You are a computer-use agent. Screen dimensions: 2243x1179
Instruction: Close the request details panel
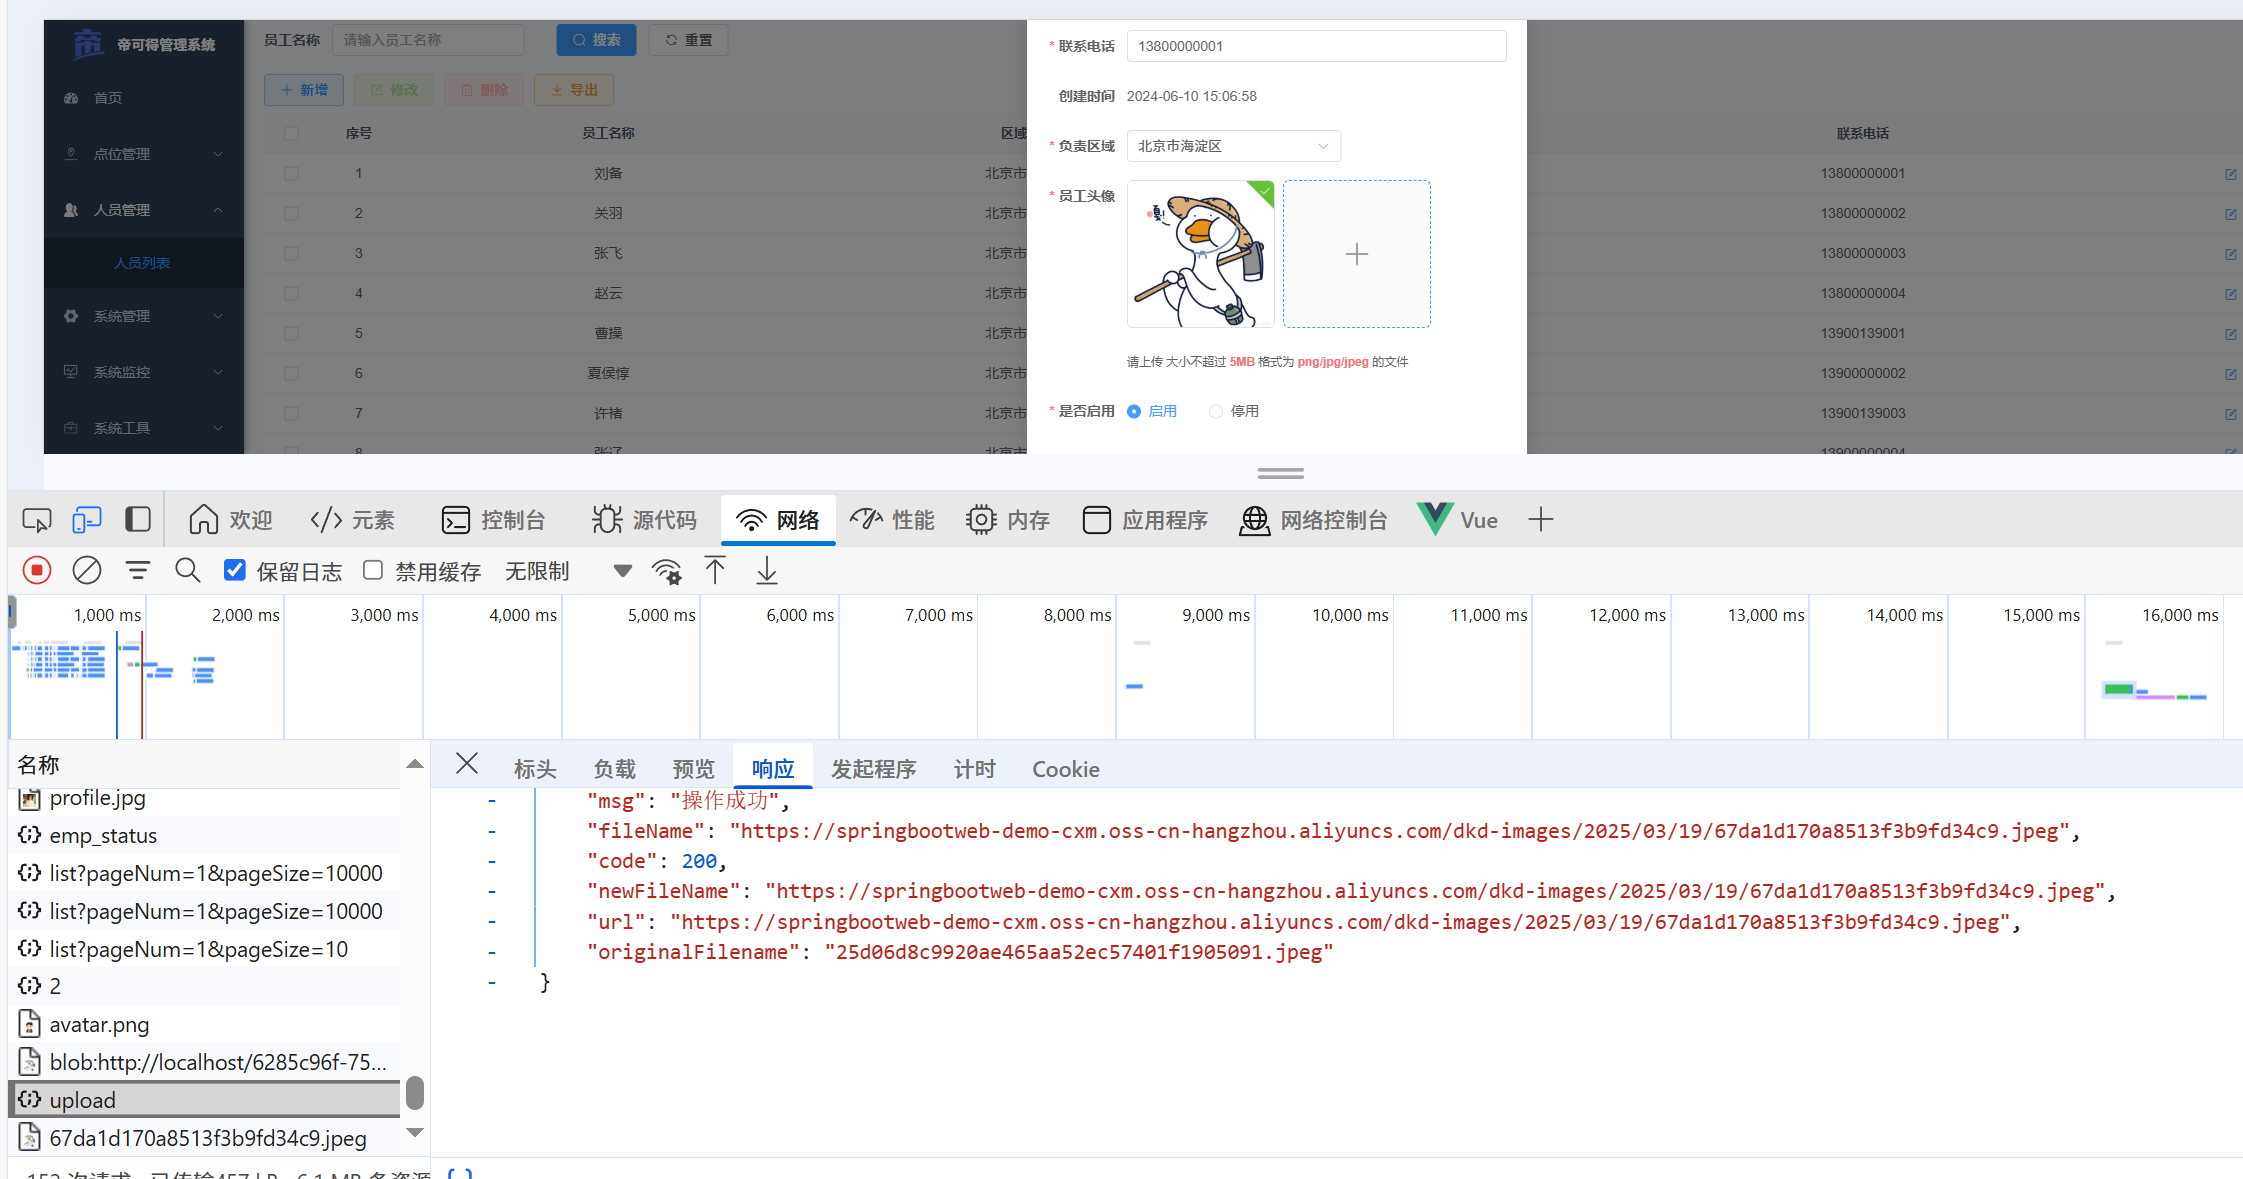pyautogui.click(x=466, y=764)
